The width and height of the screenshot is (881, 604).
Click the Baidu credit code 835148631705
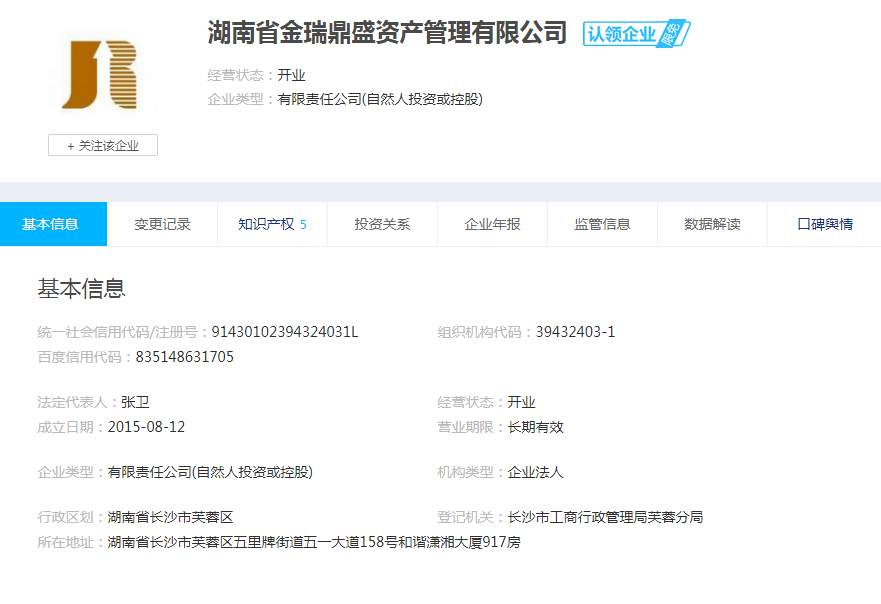(185, 357)
